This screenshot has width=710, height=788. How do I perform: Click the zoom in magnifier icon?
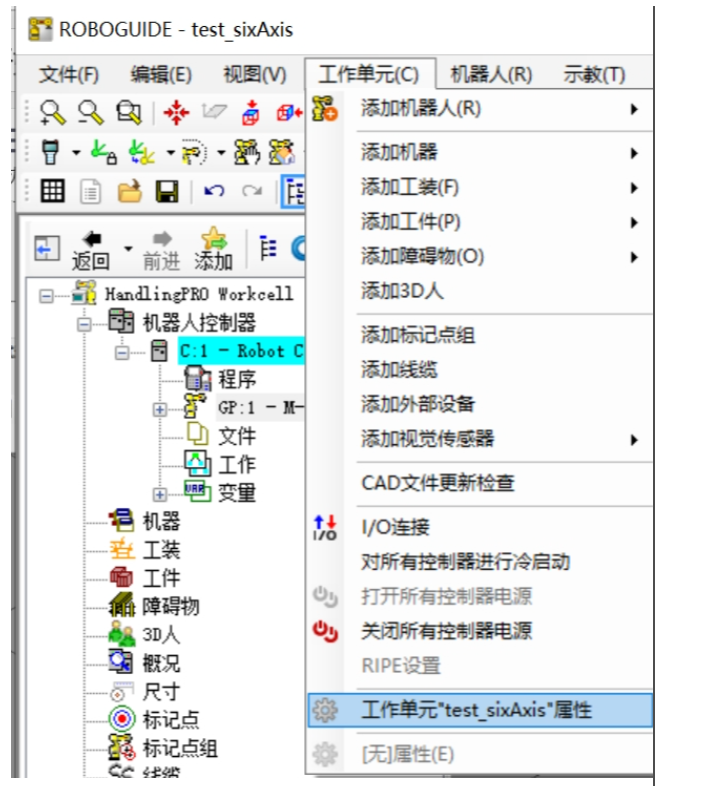(52, 112)
